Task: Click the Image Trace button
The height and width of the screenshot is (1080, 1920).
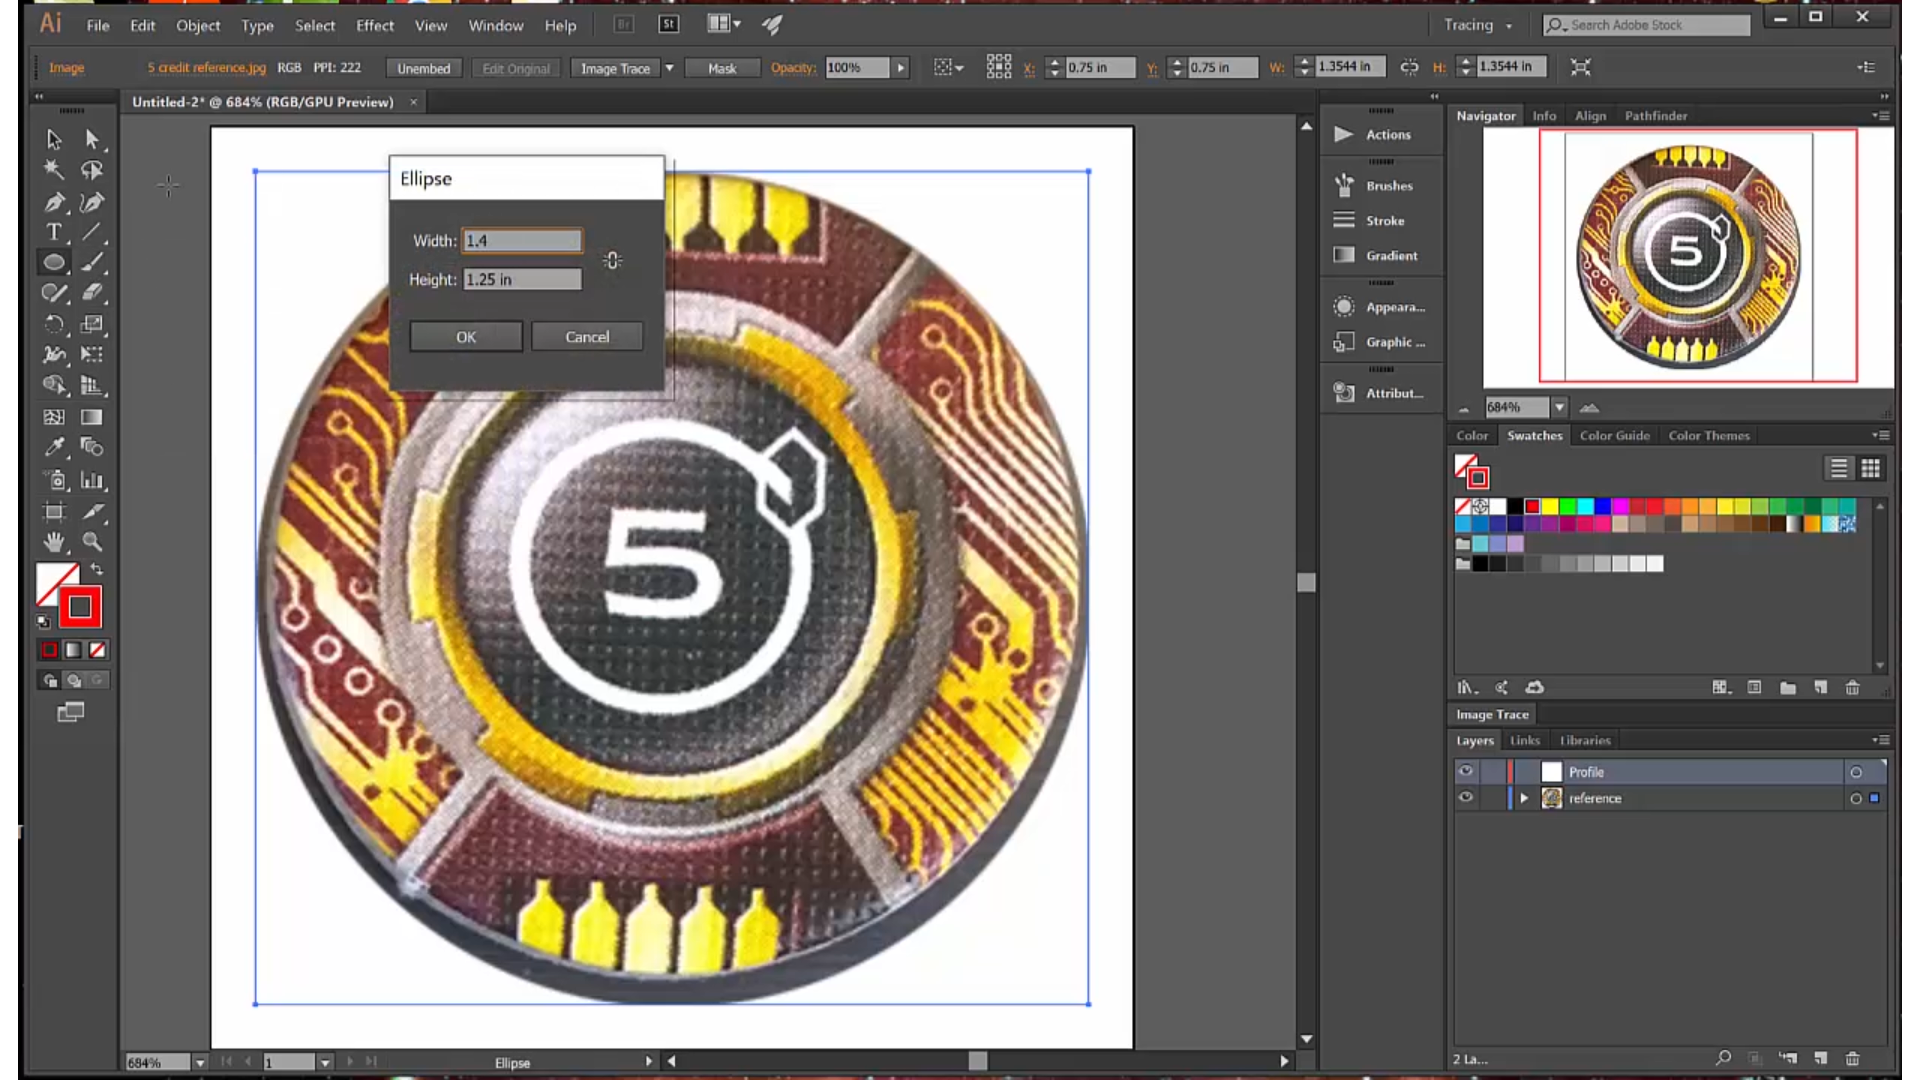Action: click(x=615, y=68)
